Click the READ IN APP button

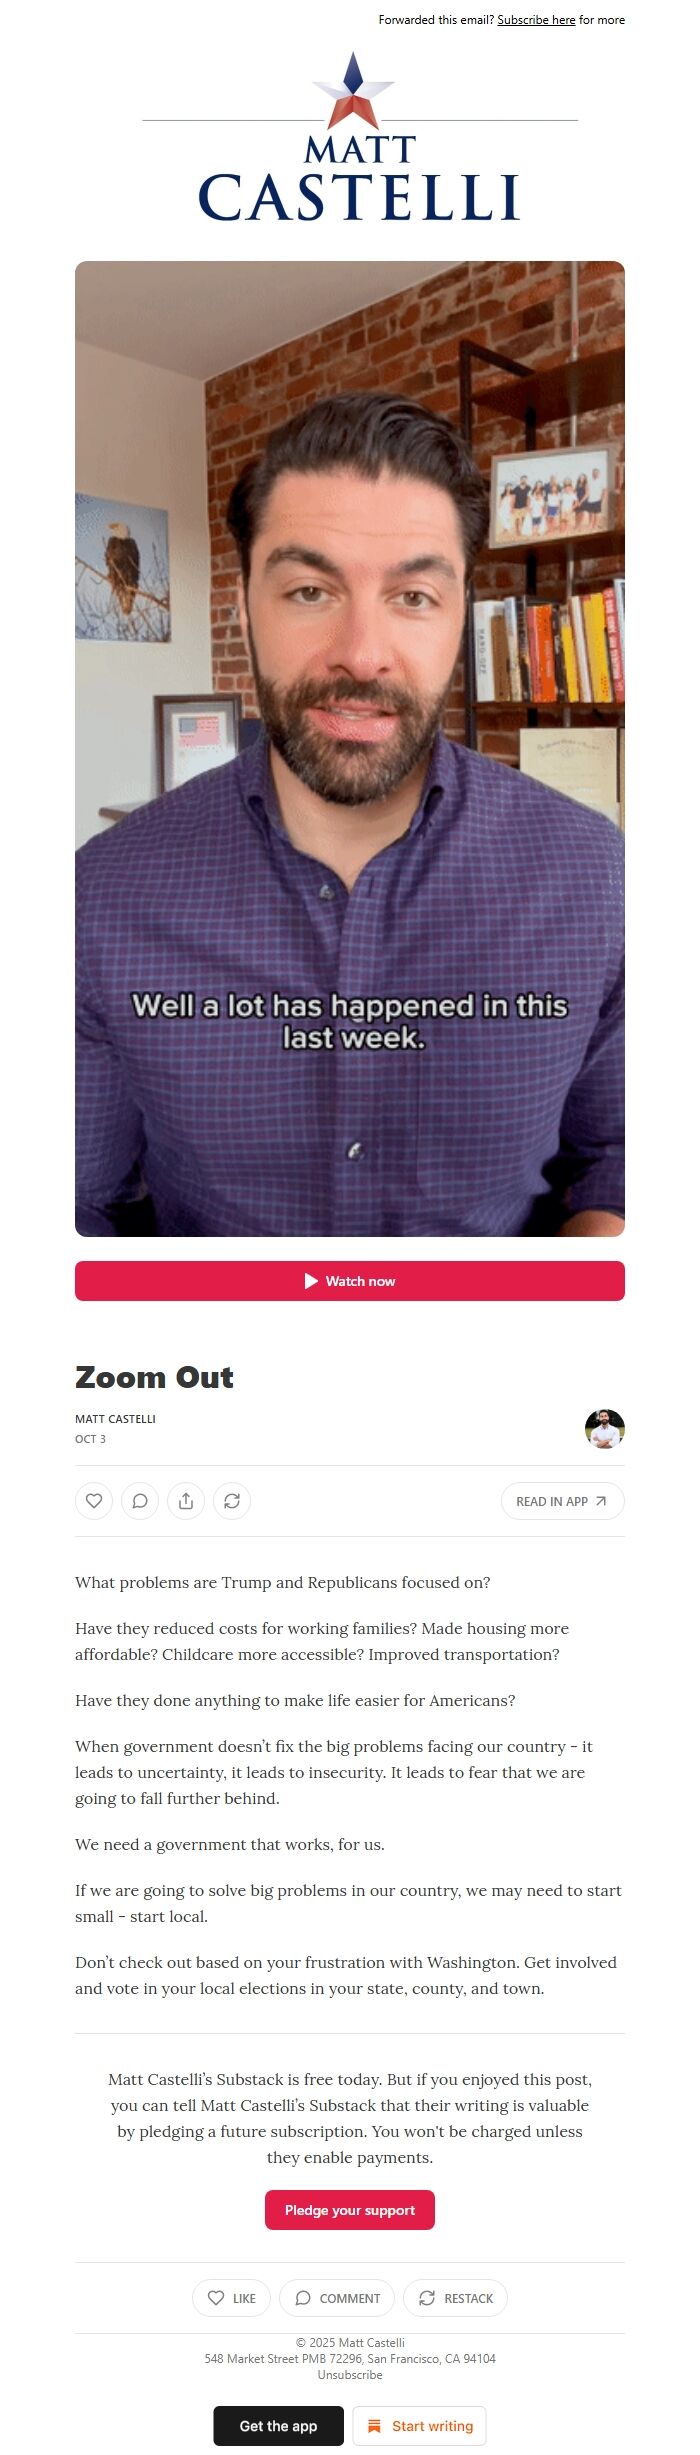pyautogui.click(x=563, y=1501)
